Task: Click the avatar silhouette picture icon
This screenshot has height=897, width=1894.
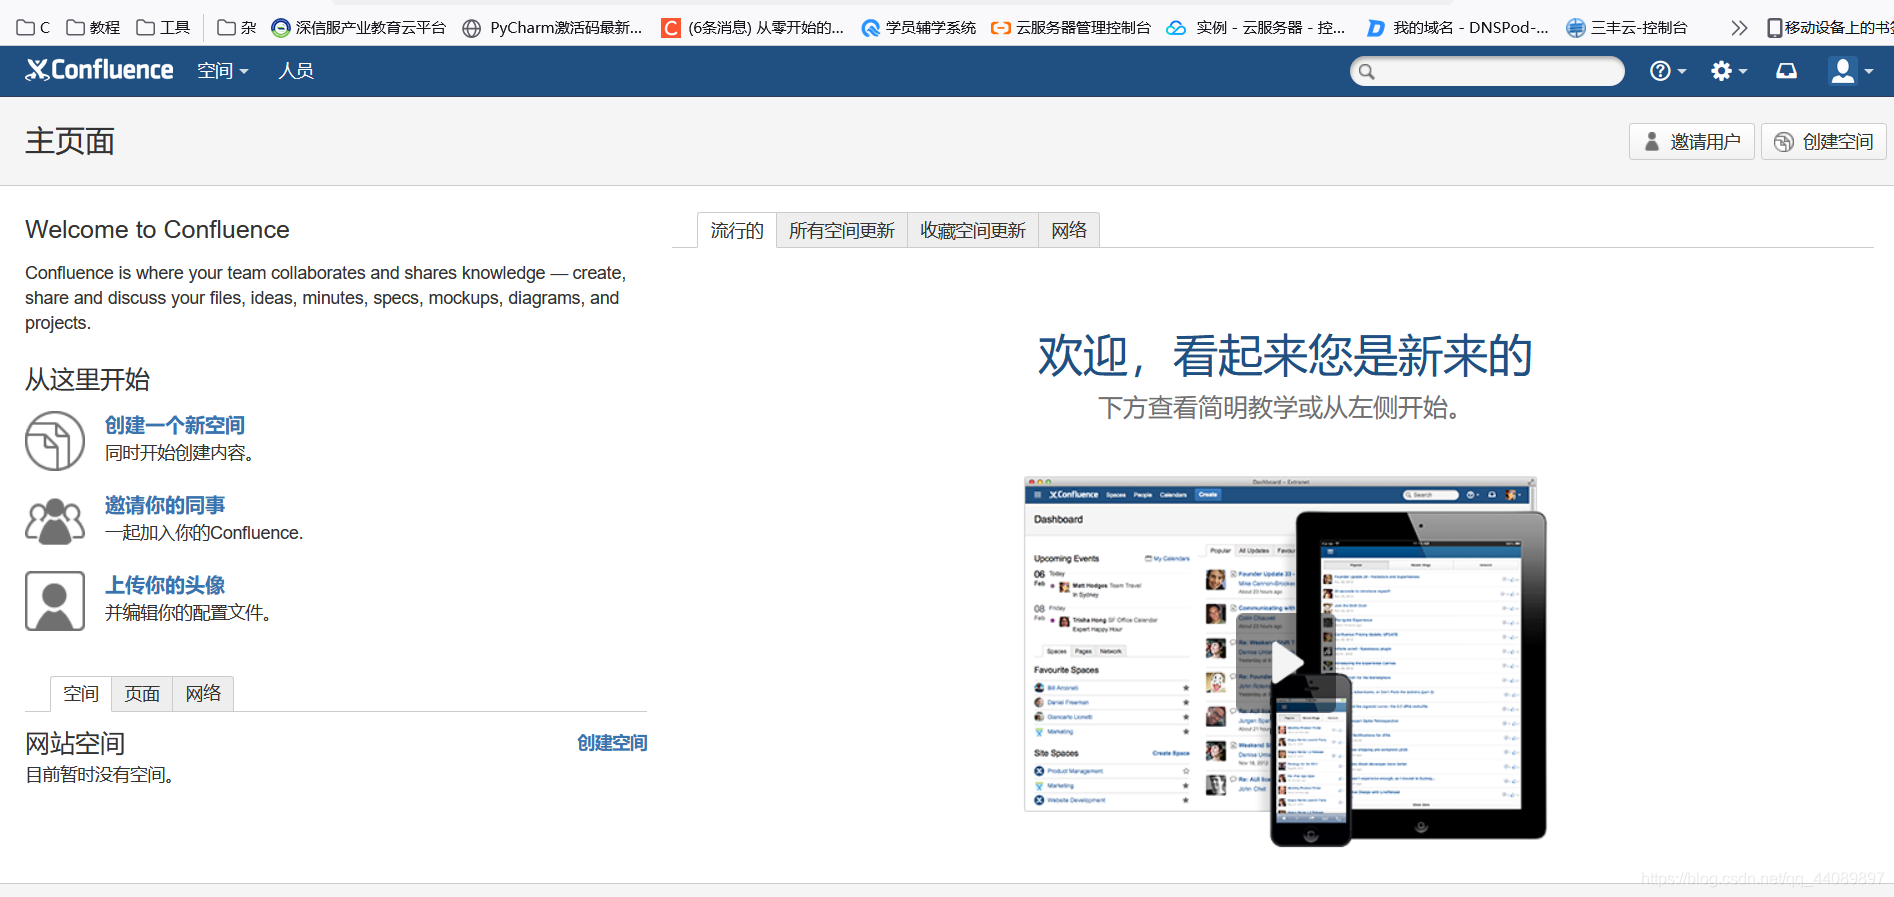Action: point(55,601)
